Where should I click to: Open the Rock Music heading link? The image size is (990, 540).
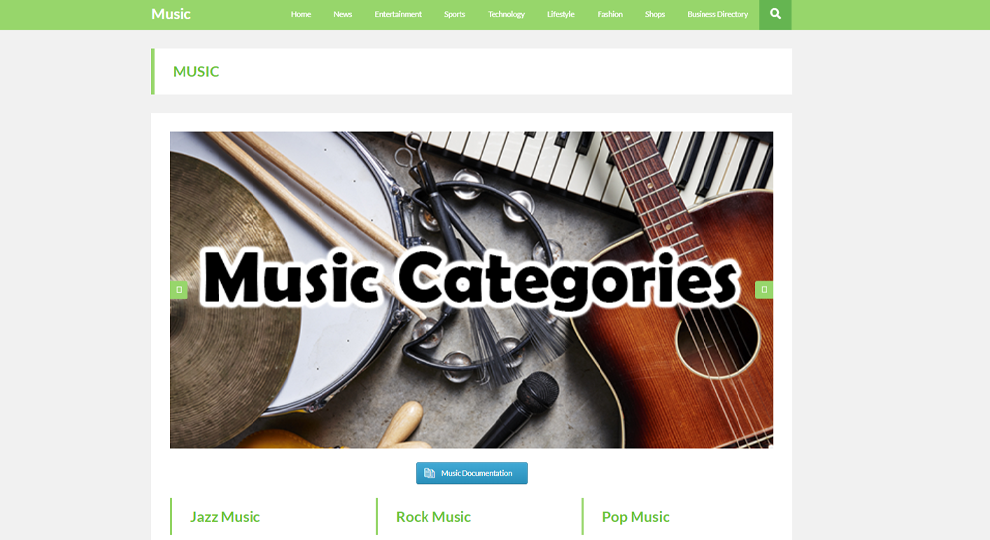click(433, 517)
